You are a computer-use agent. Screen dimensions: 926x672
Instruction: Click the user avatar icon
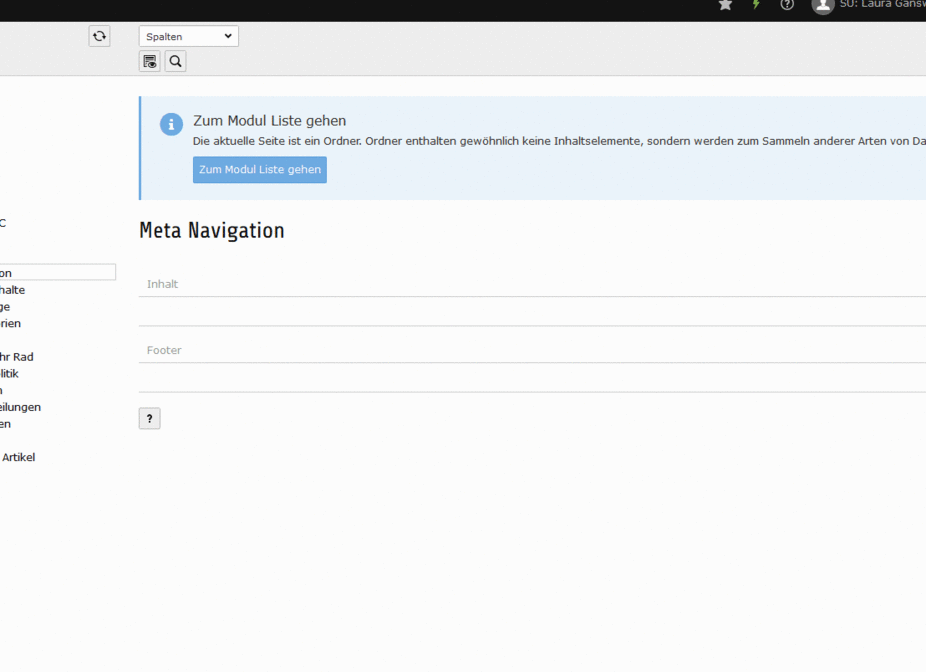point(822,6)
